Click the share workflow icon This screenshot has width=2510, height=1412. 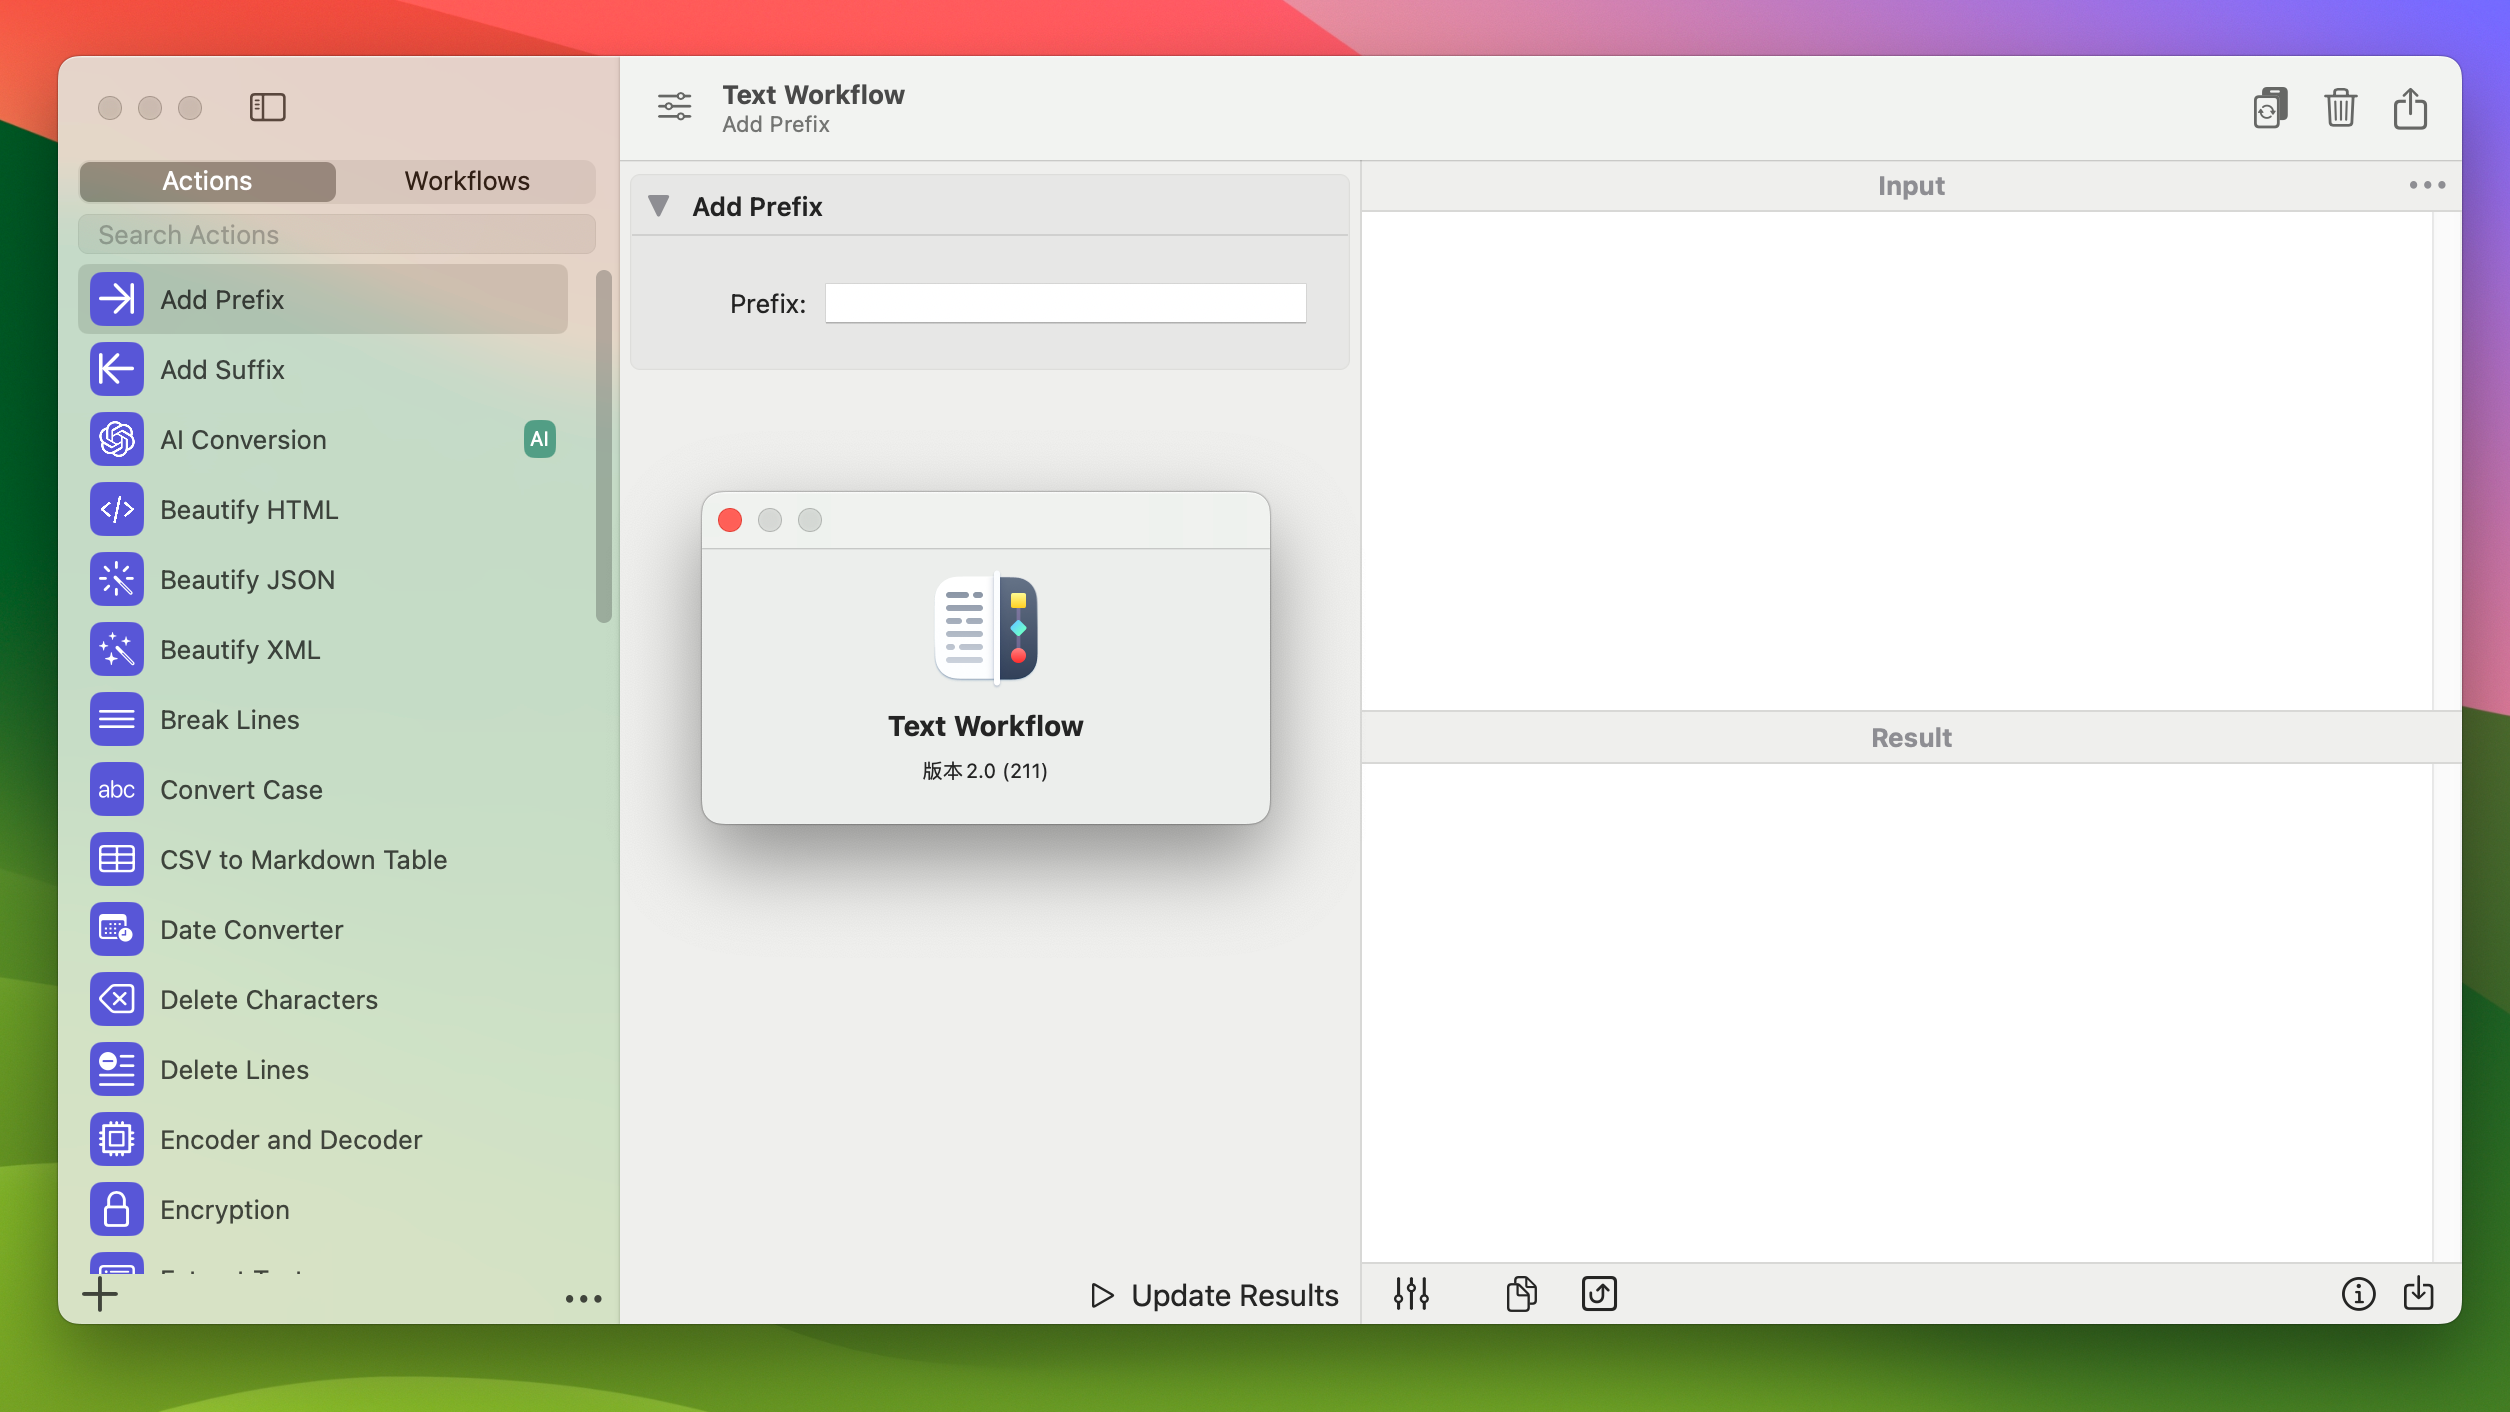tap(2410, 107)
